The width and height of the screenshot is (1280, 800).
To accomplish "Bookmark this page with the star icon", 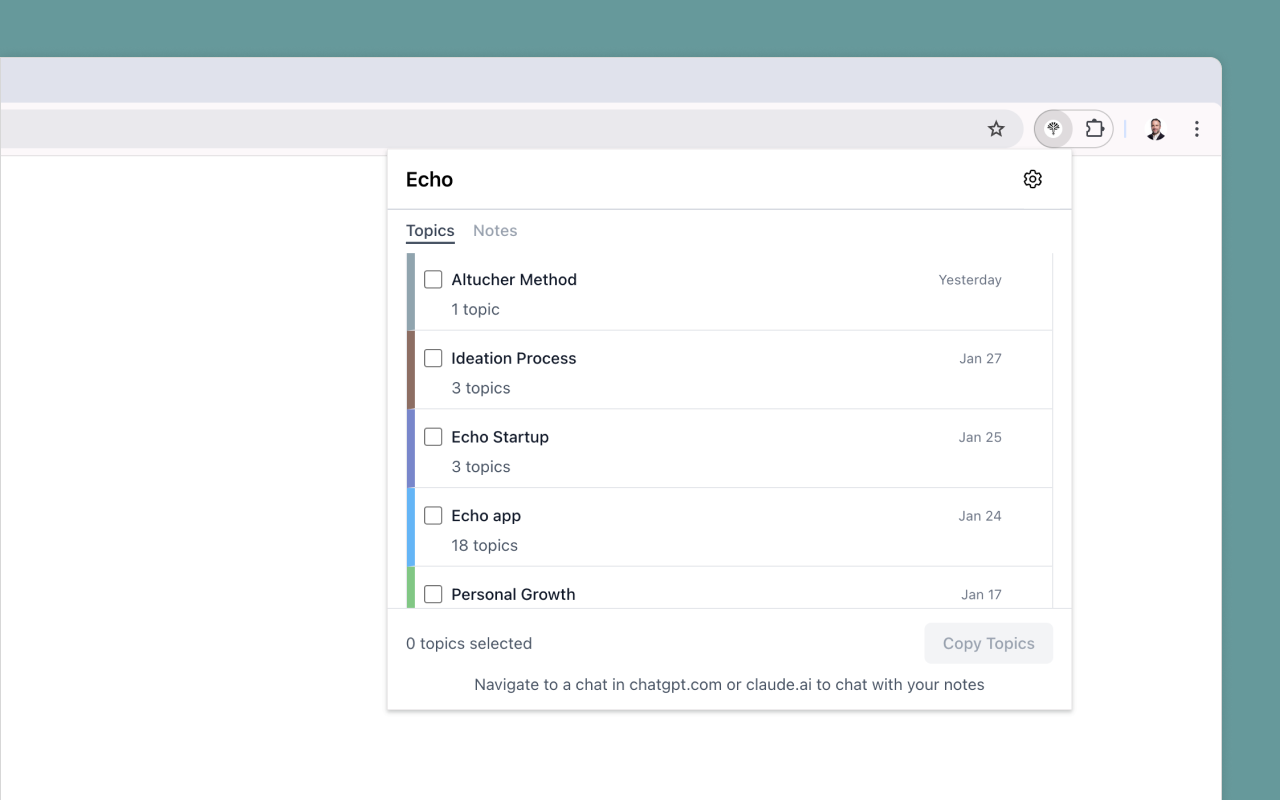I will [x=996, y=129].
